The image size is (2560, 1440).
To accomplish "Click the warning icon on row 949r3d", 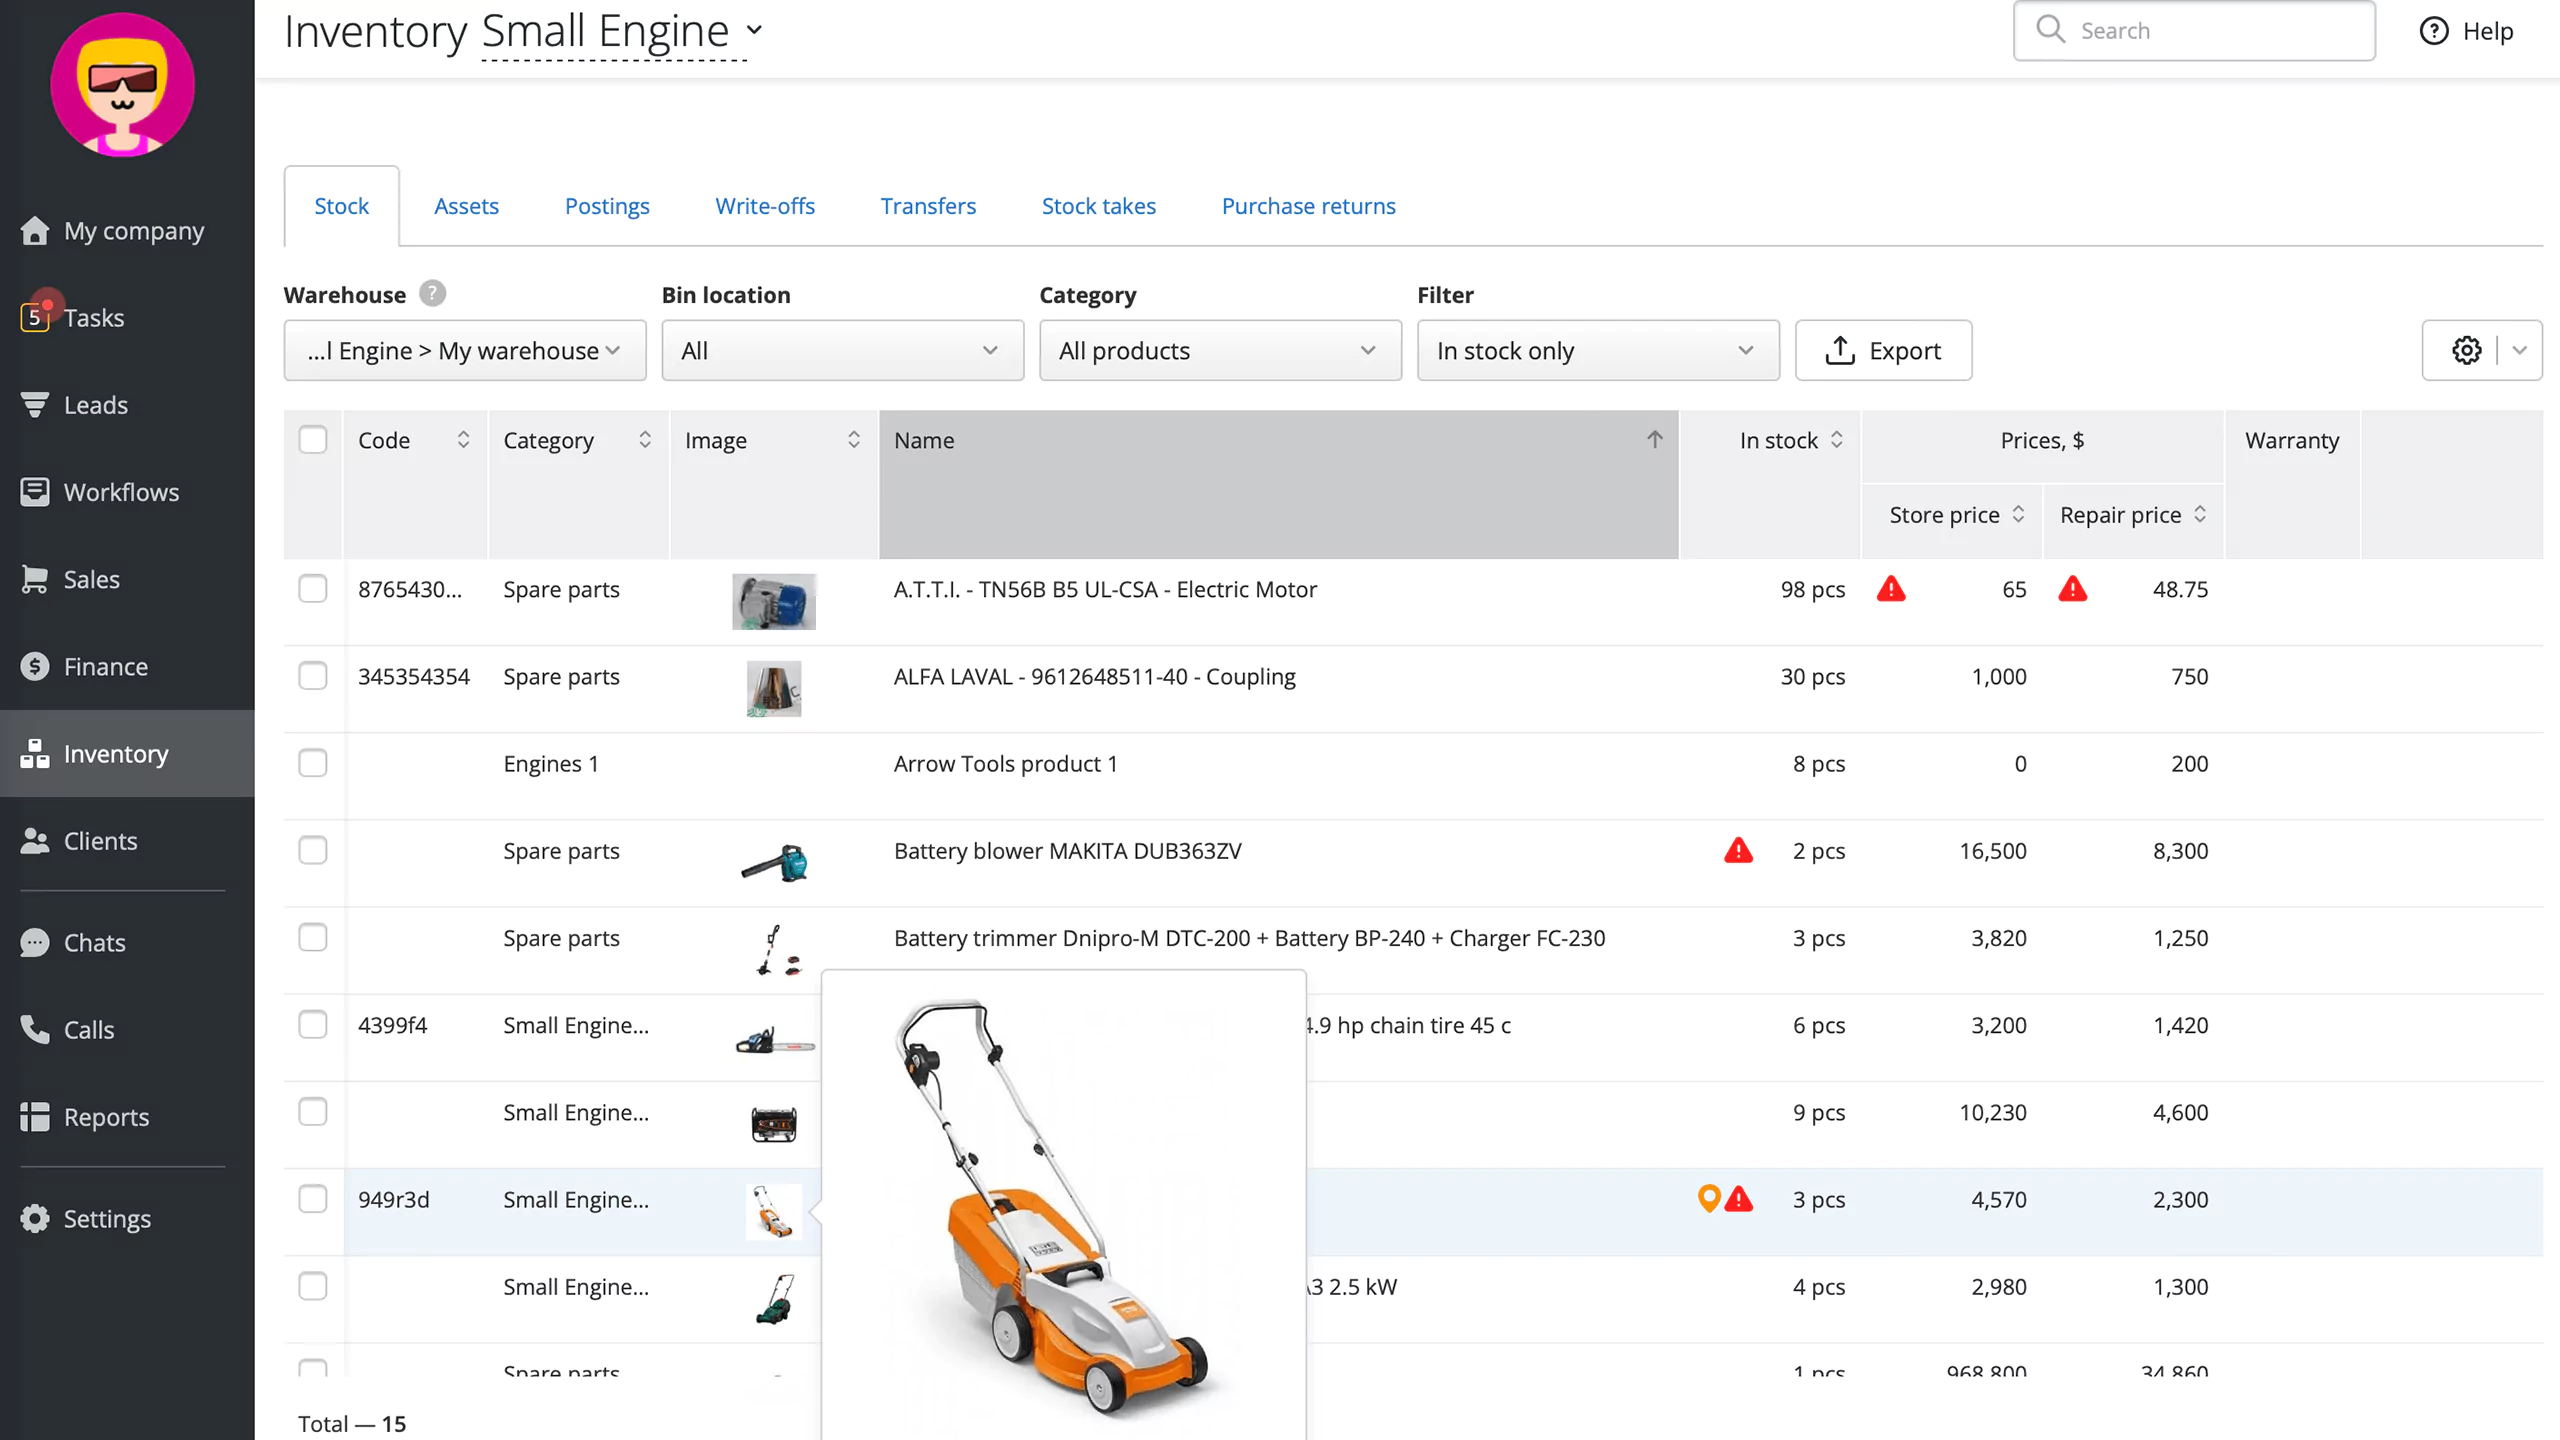I will [x=1737, y=1199].
